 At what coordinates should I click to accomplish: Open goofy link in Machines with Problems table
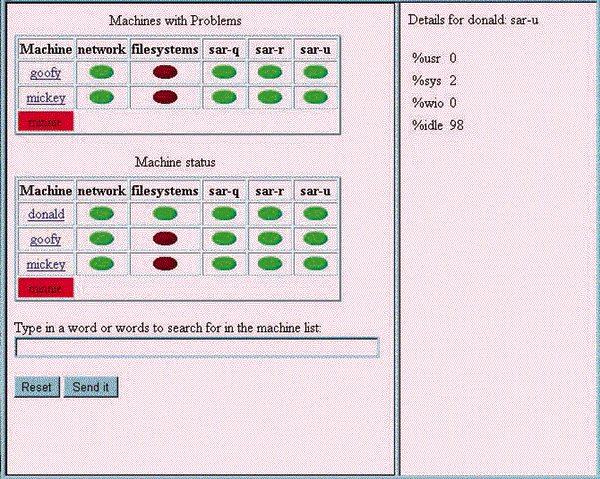click(46, 73)
